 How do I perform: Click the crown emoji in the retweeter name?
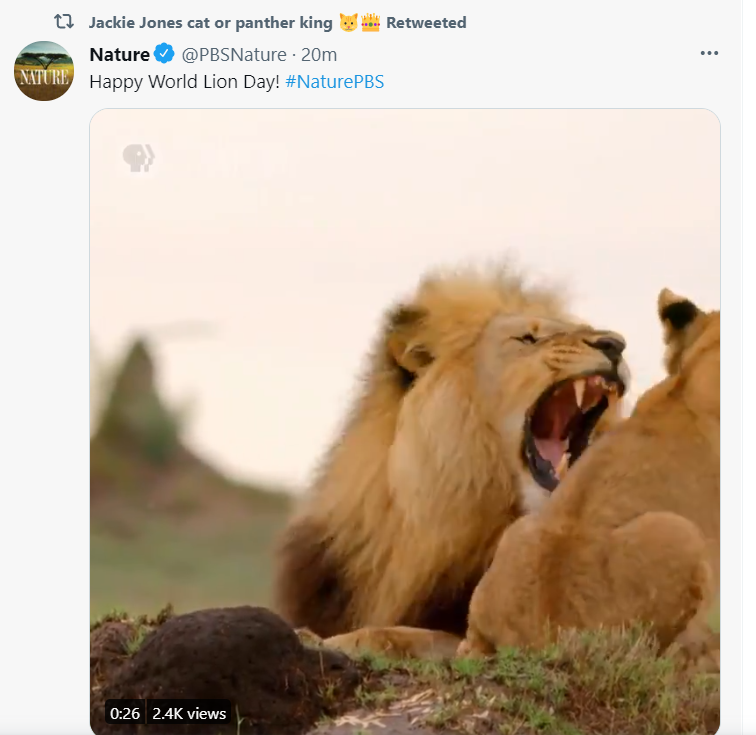coord(370,22)
